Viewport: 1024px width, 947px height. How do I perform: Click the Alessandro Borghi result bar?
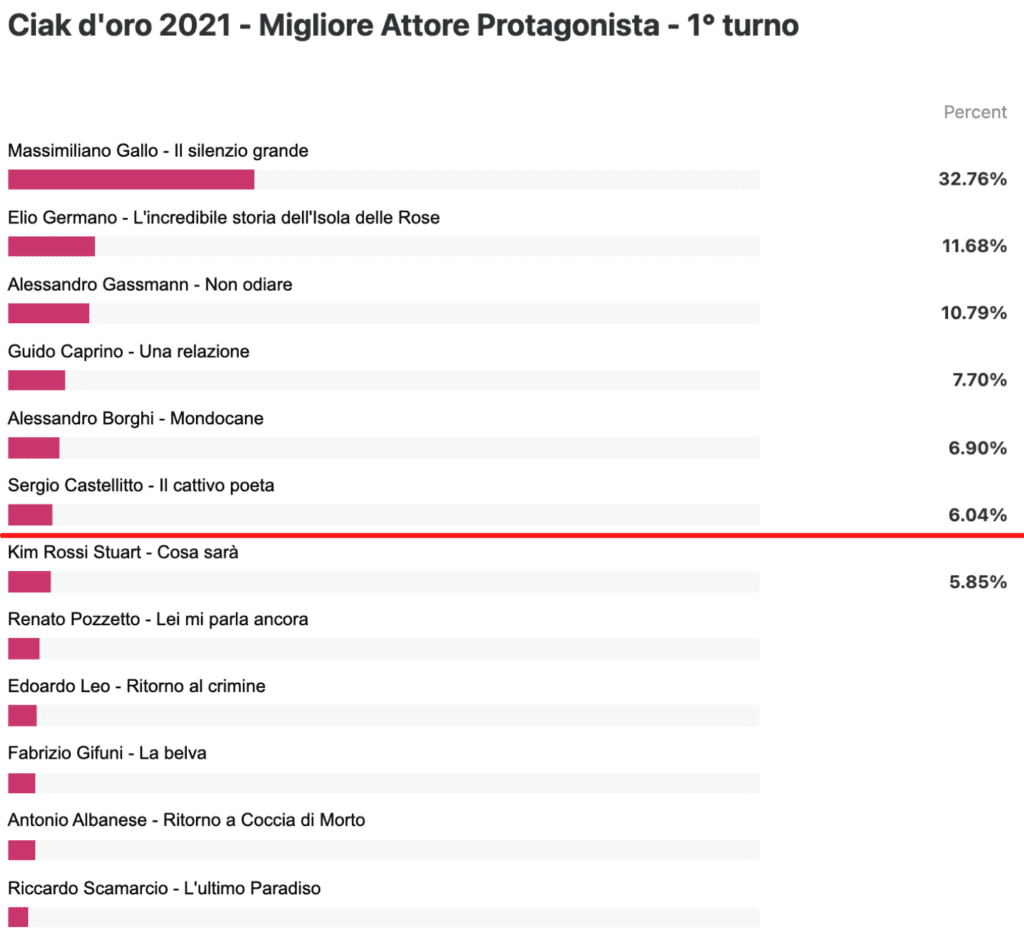(383, 448)
